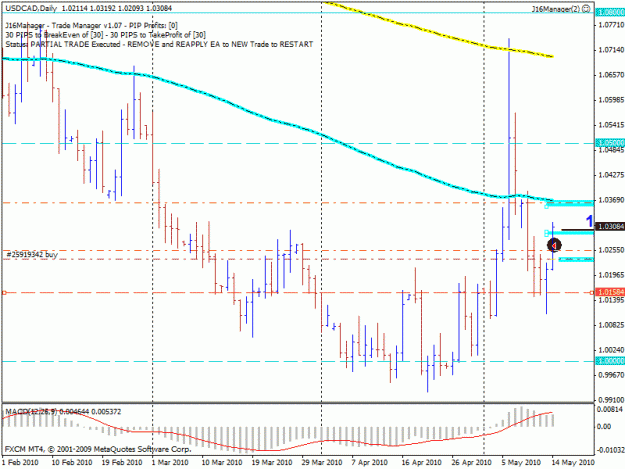Image resolution: width=625 pixels, height=469 pixels.
Task: Click the 1.05985 price scale value
Action: 611,100
